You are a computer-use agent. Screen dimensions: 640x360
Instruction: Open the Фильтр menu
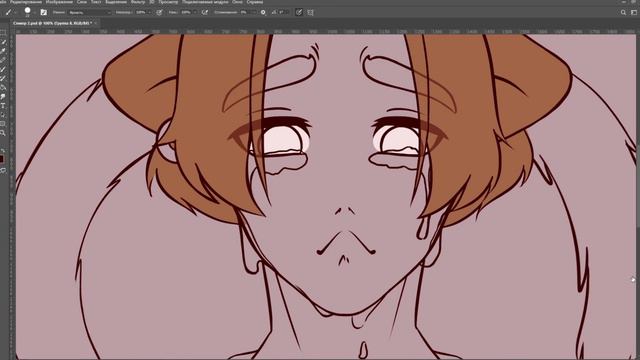coord(138,2)
